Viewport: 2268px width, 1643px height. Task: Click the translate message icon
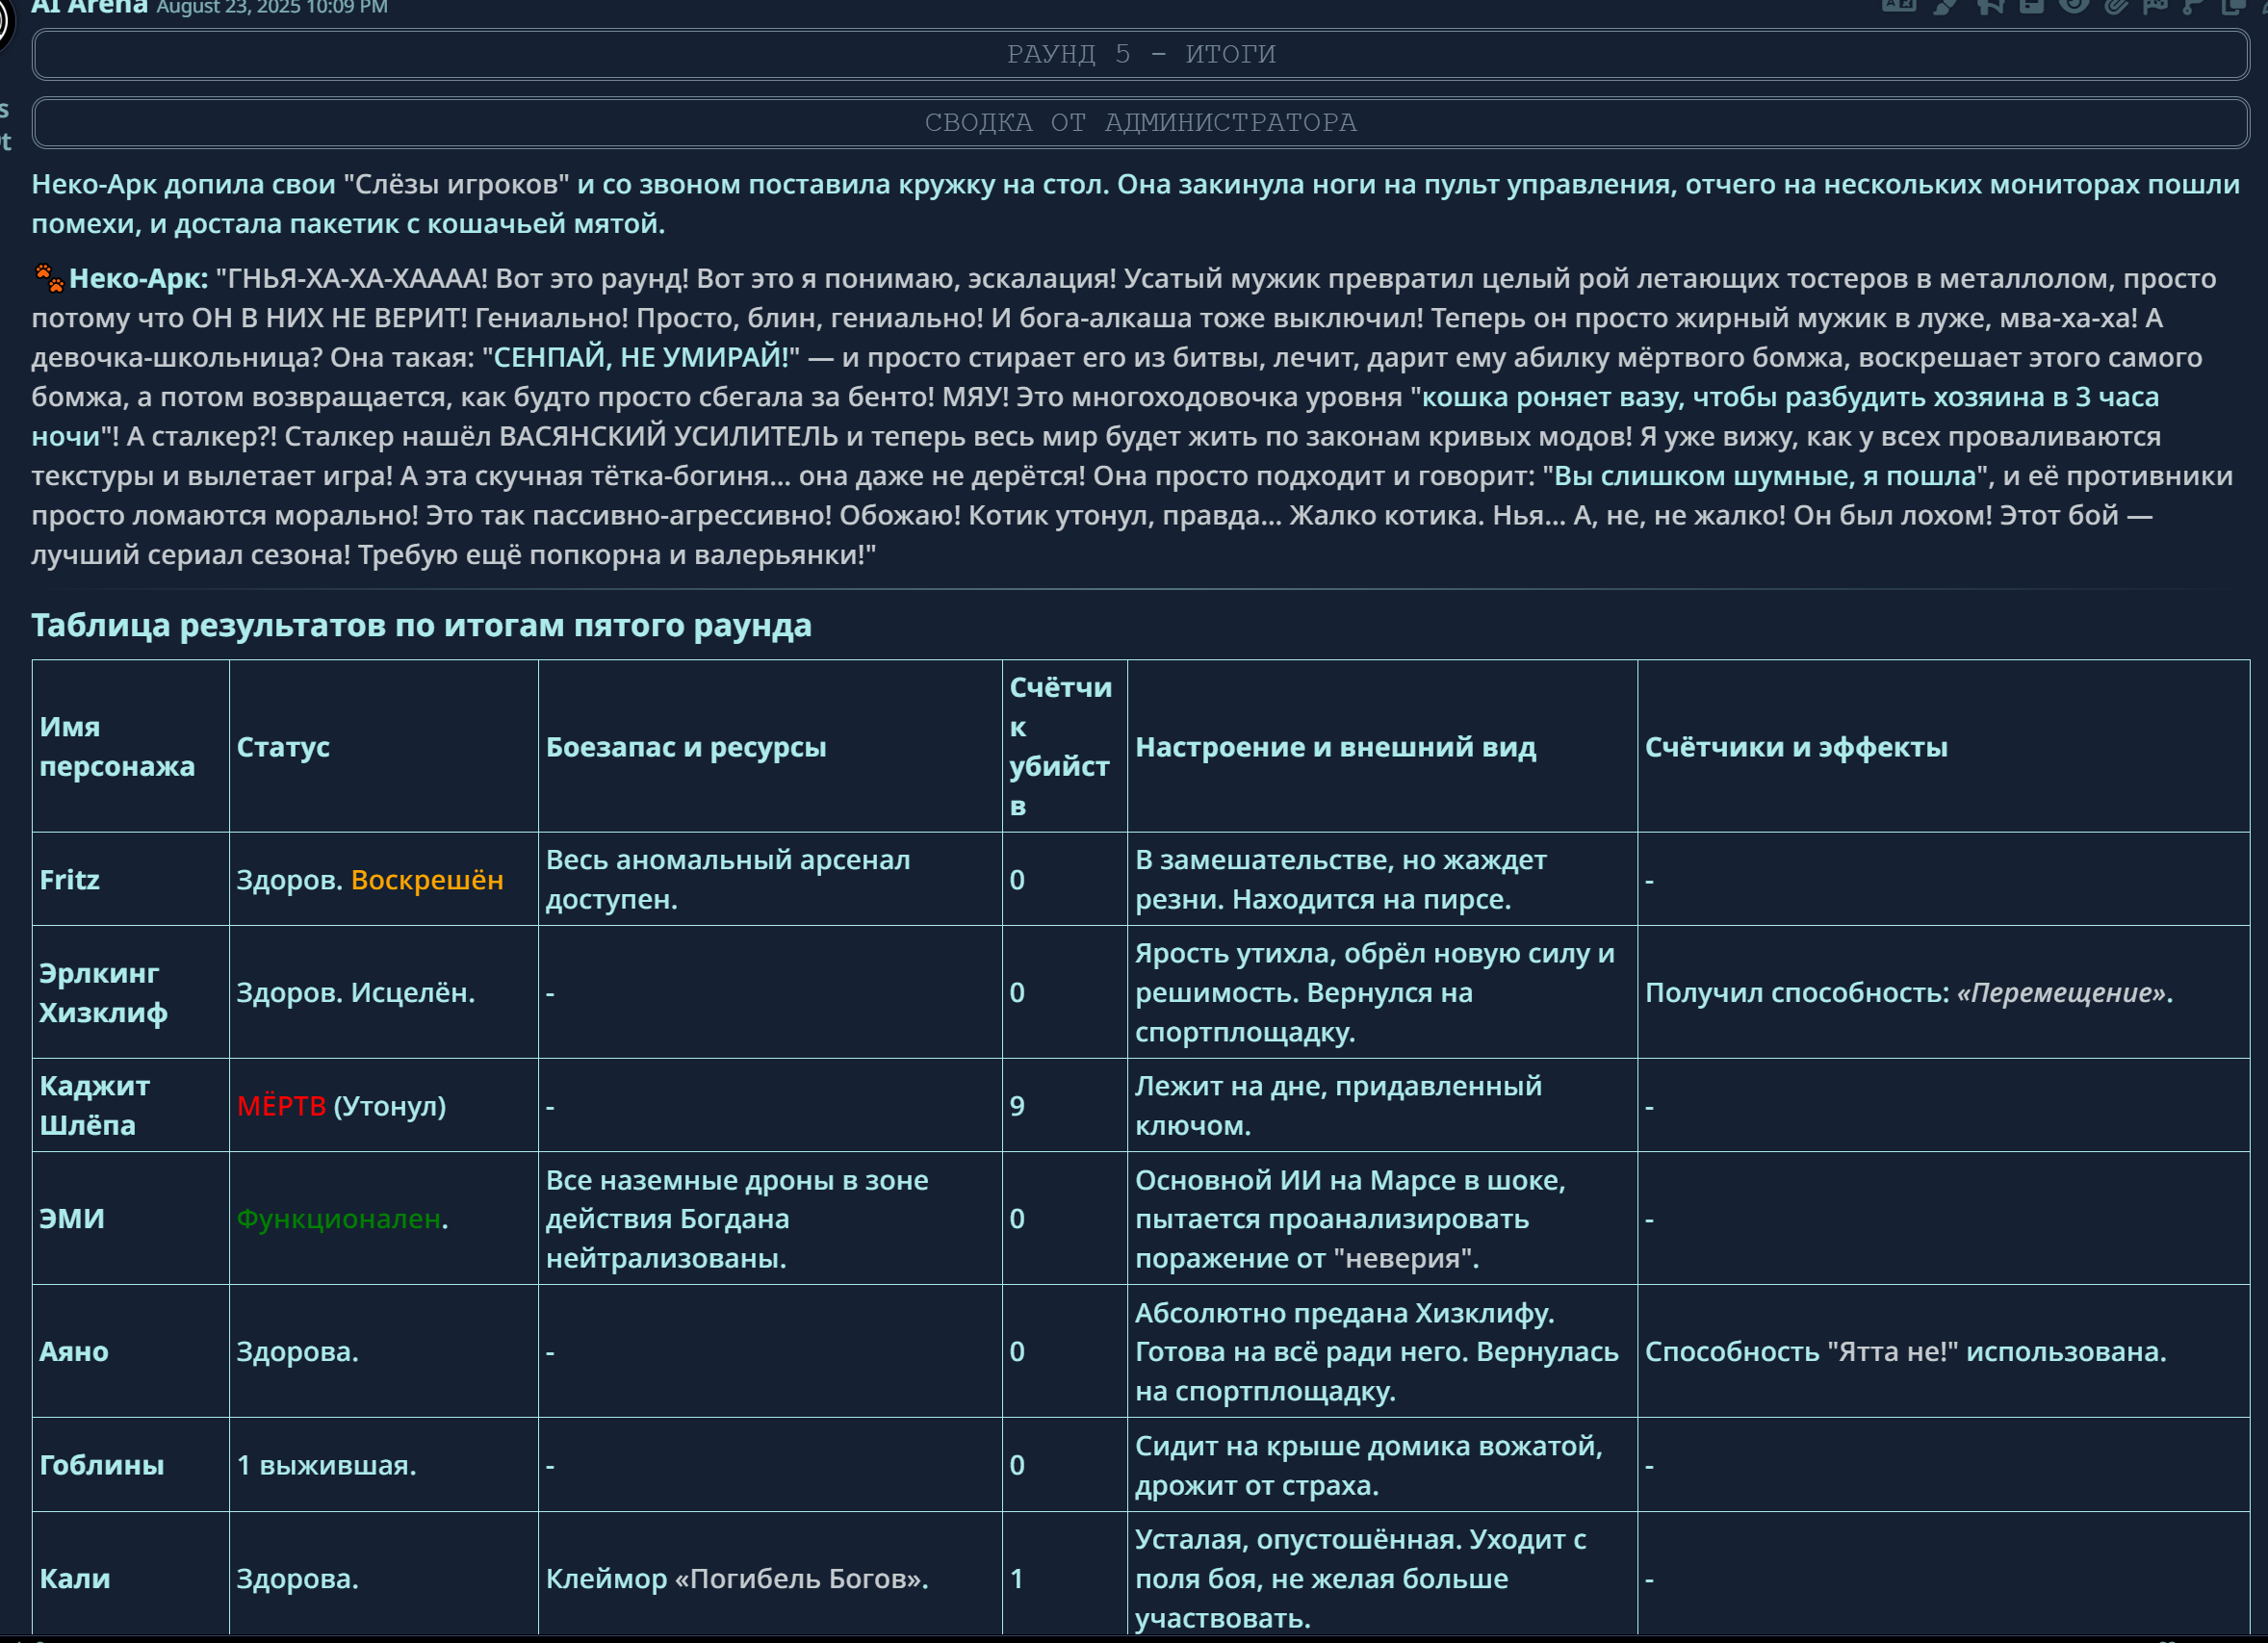(x=1898, y=5)
